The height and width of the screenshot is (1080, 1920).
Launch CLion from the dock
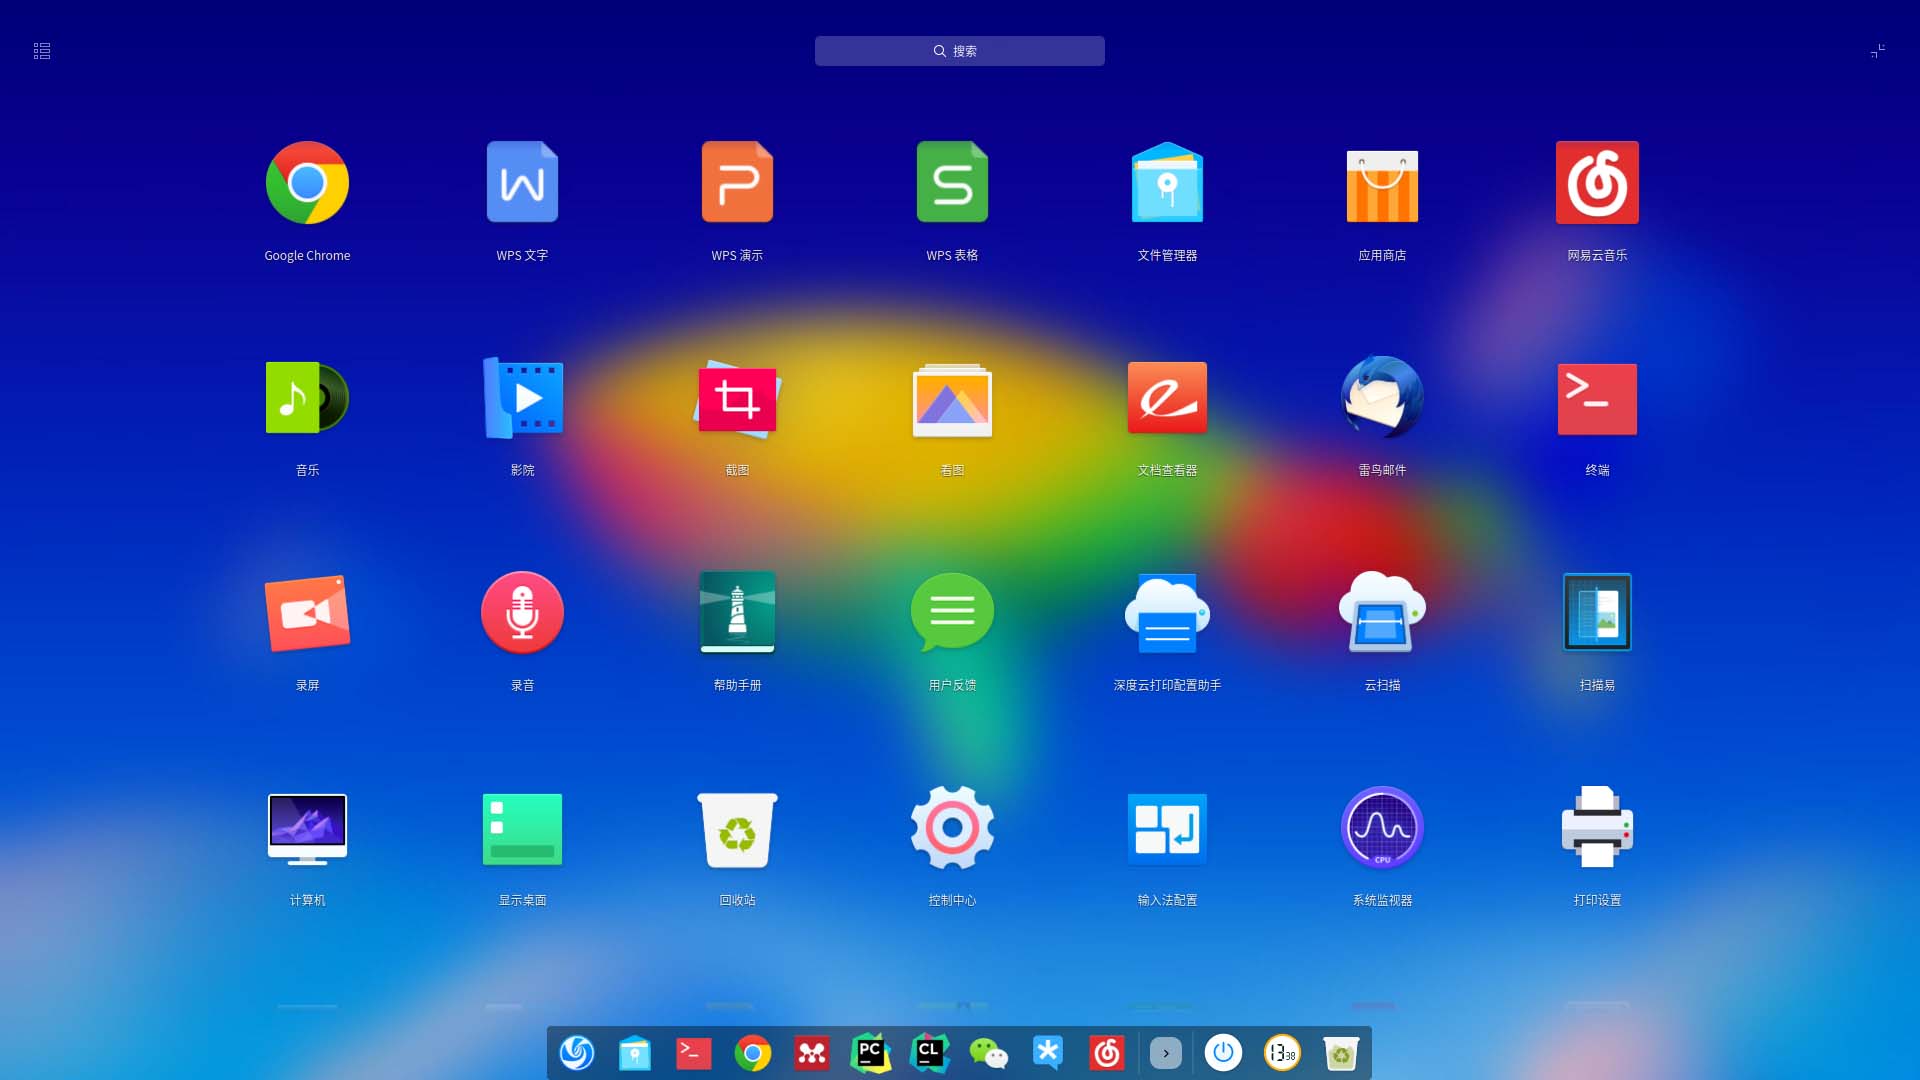930,1053
